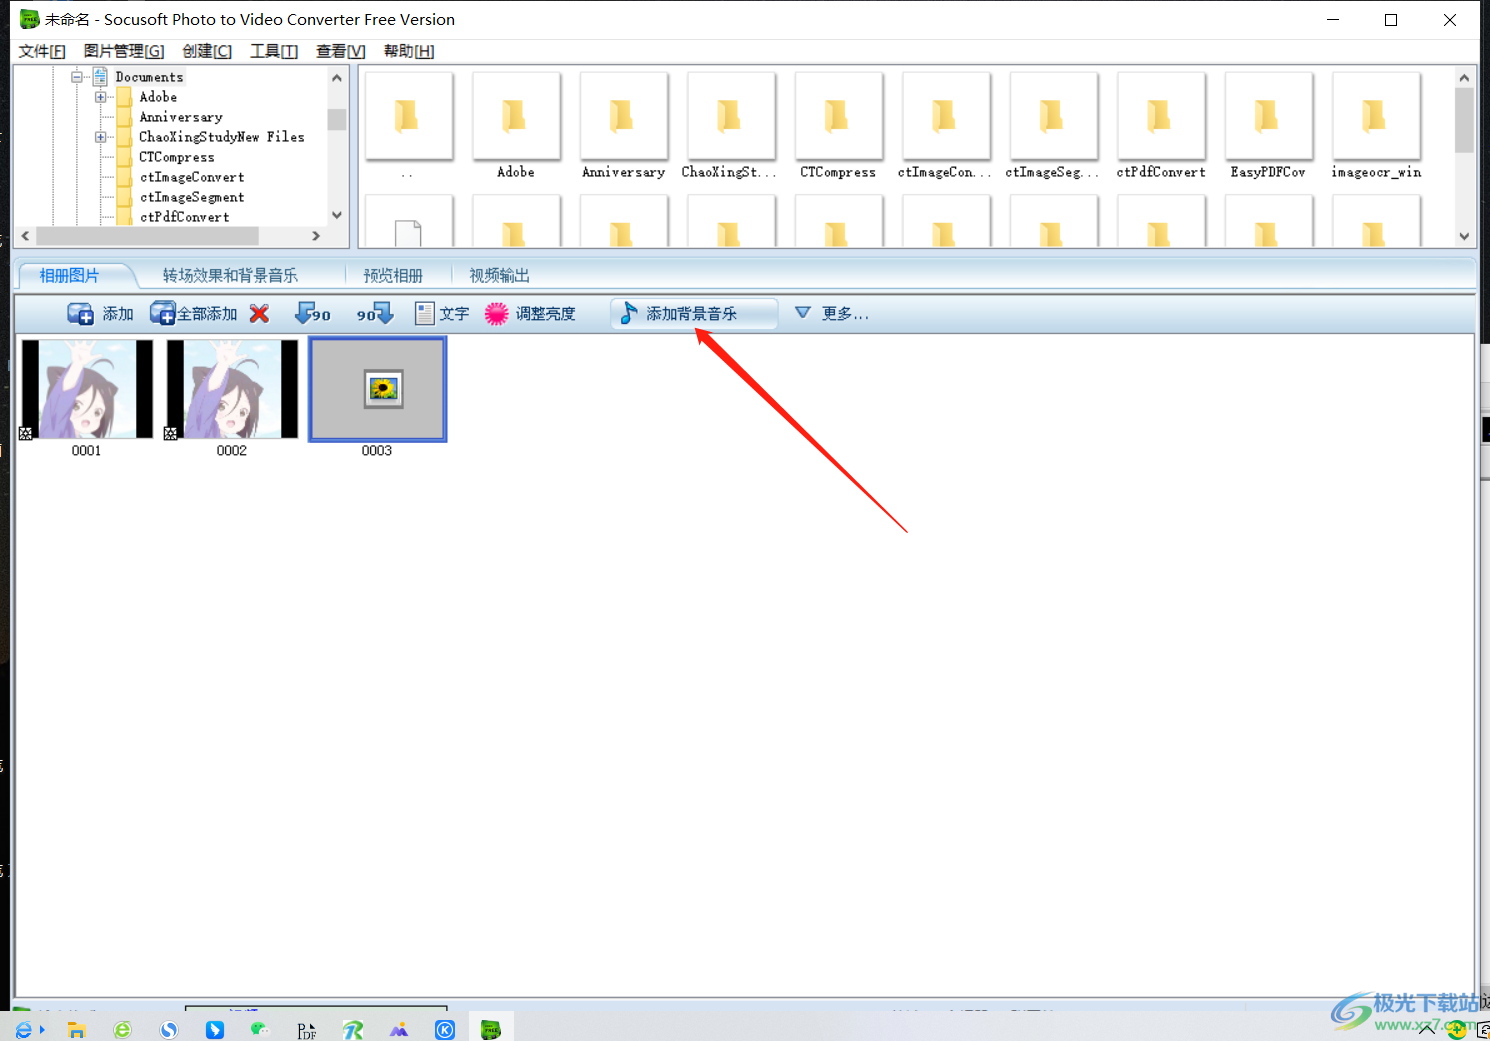Open the blue K app in taskbar
Screen dimensions: 1490x1041
click(445, 1029)
